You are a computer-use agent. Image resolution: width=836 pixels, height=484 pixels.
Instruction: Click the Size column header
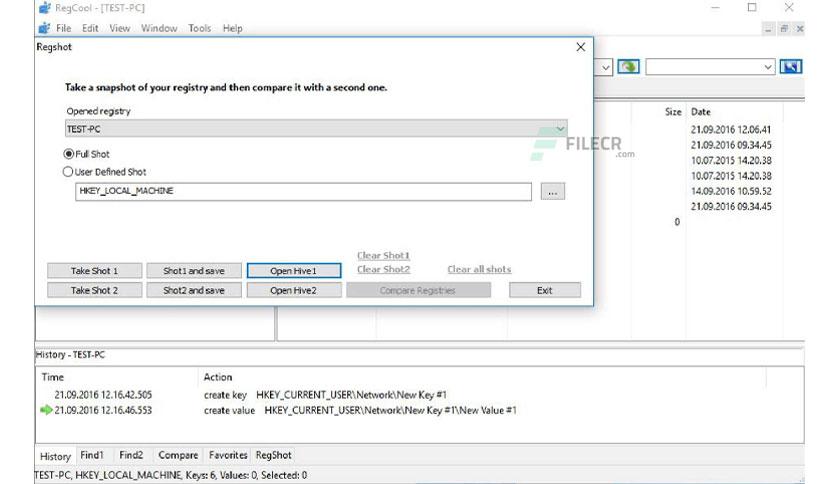tap(673, 112)
